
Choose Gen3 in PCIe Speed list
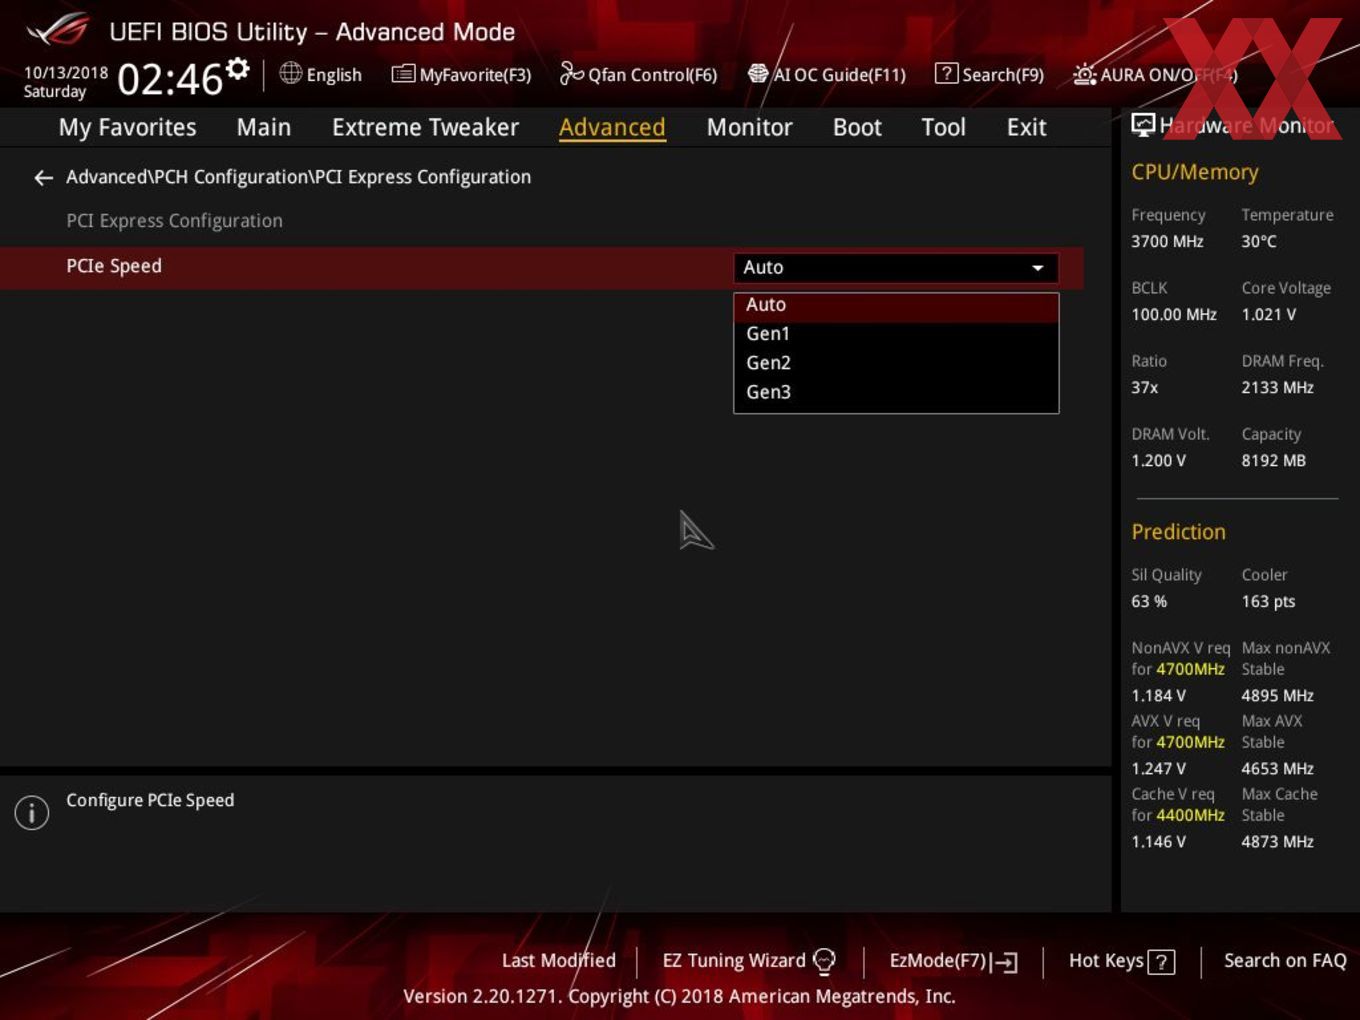896,392
